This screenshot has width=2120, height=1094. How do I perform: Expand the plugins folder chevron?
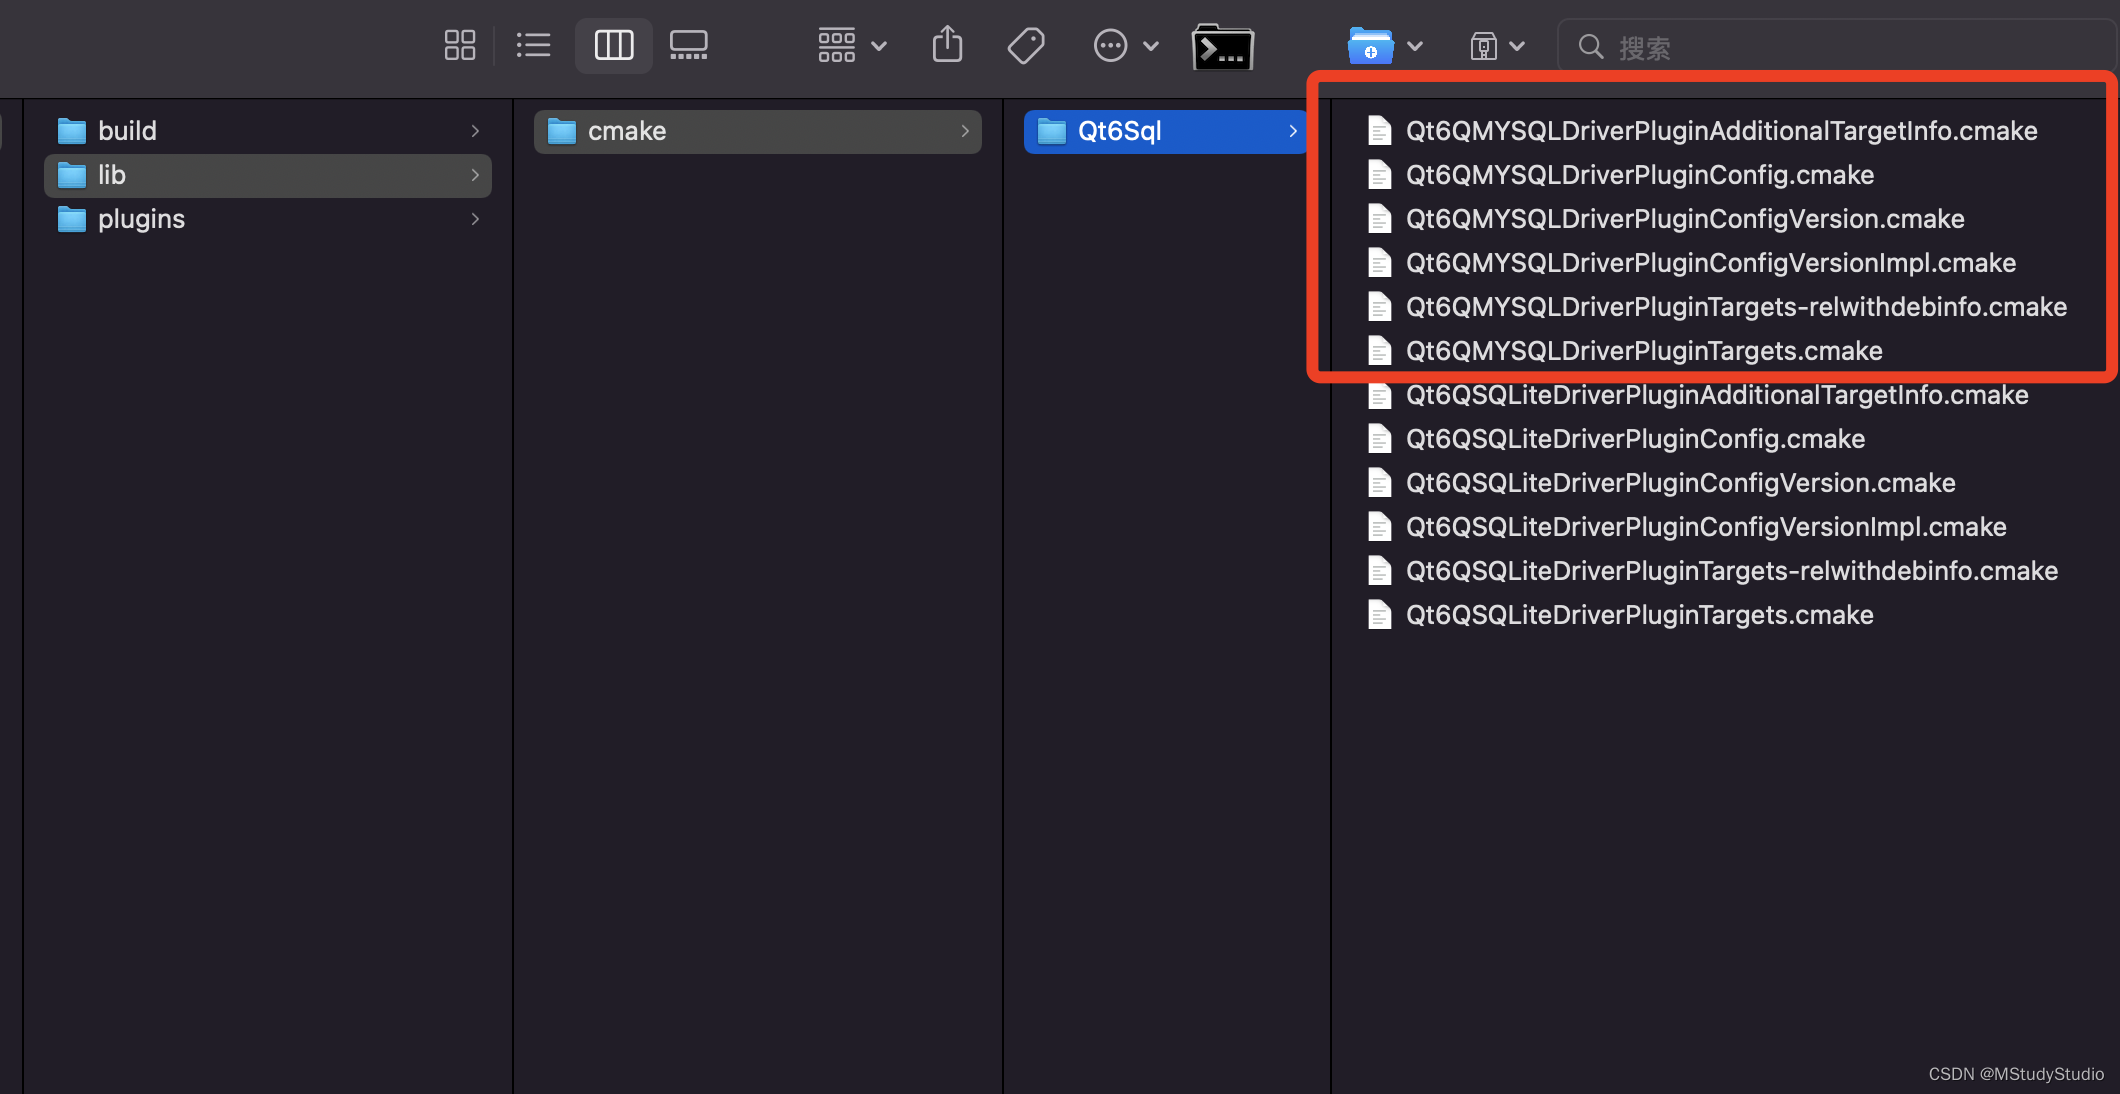click(475, 219)
